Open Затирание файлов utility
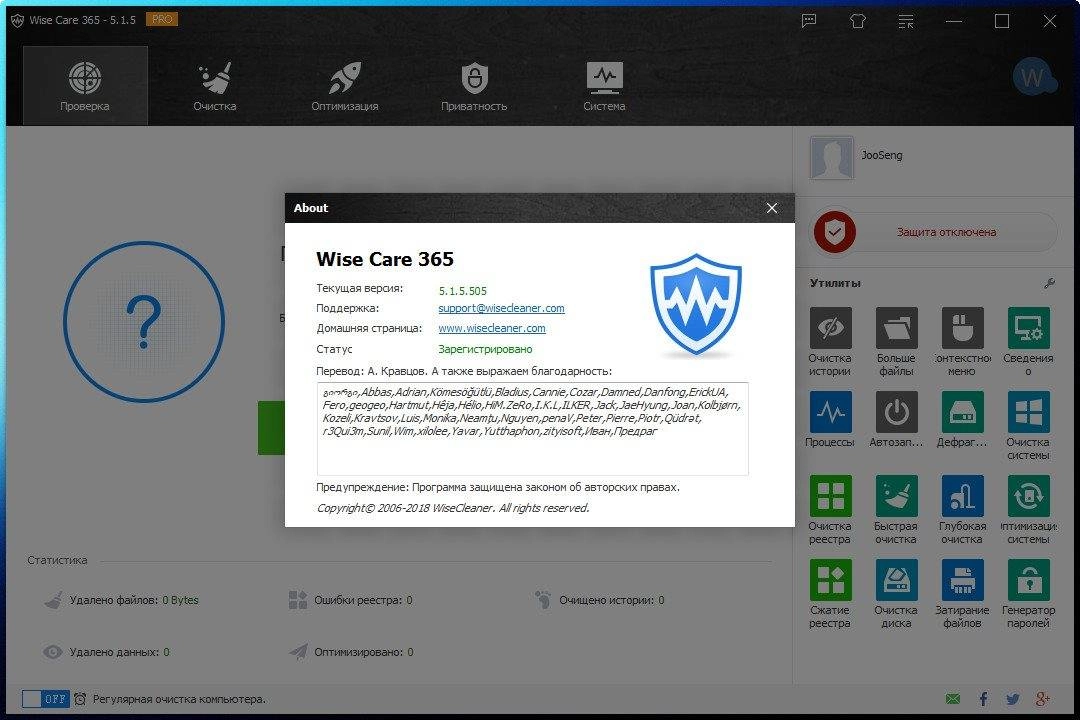 click(x=962, y=594)
